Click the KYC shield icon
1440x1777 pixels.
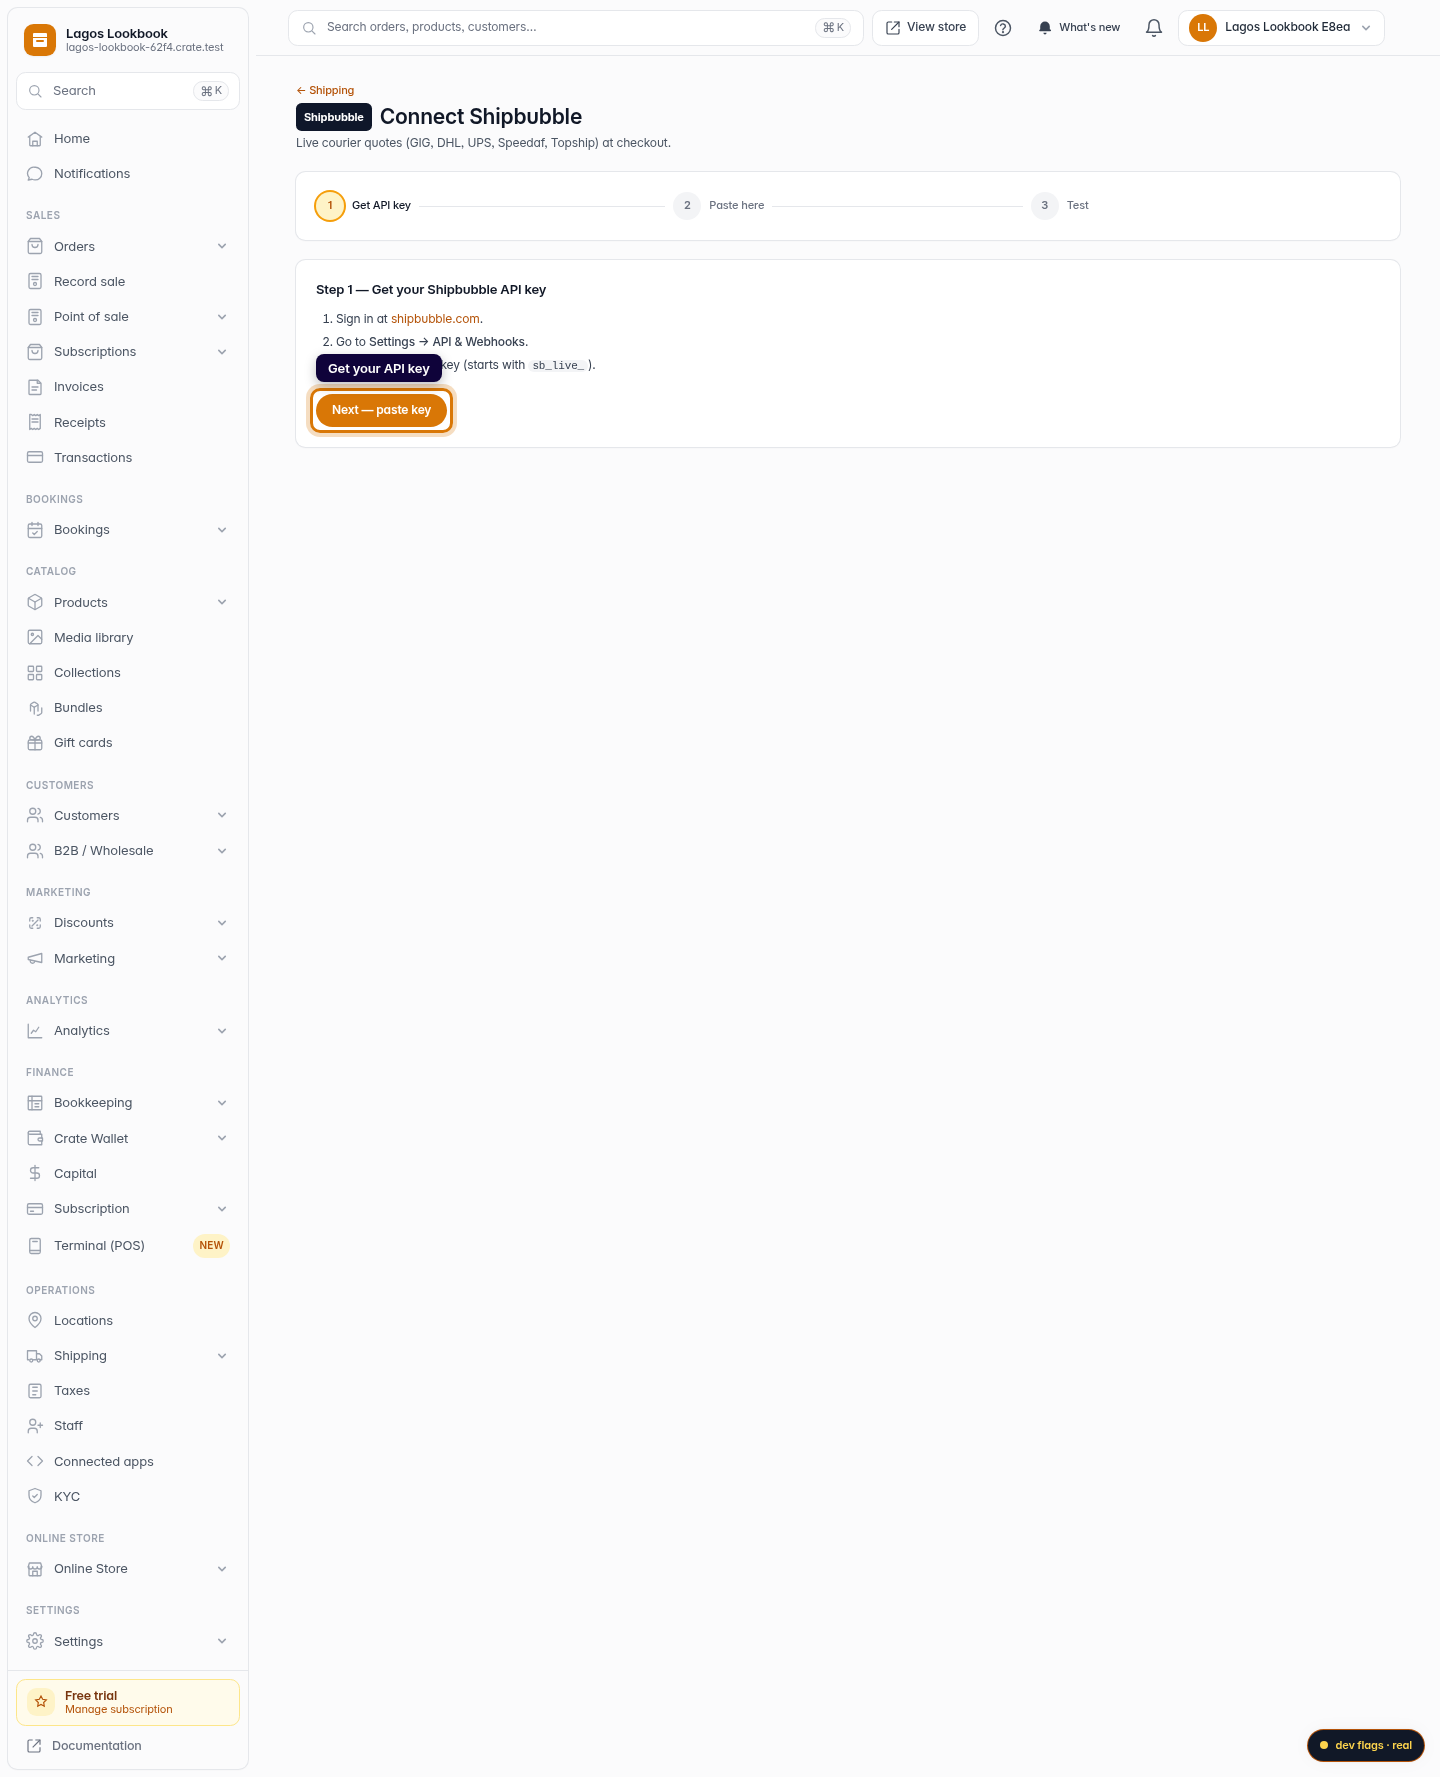[x=35, y=1497]
